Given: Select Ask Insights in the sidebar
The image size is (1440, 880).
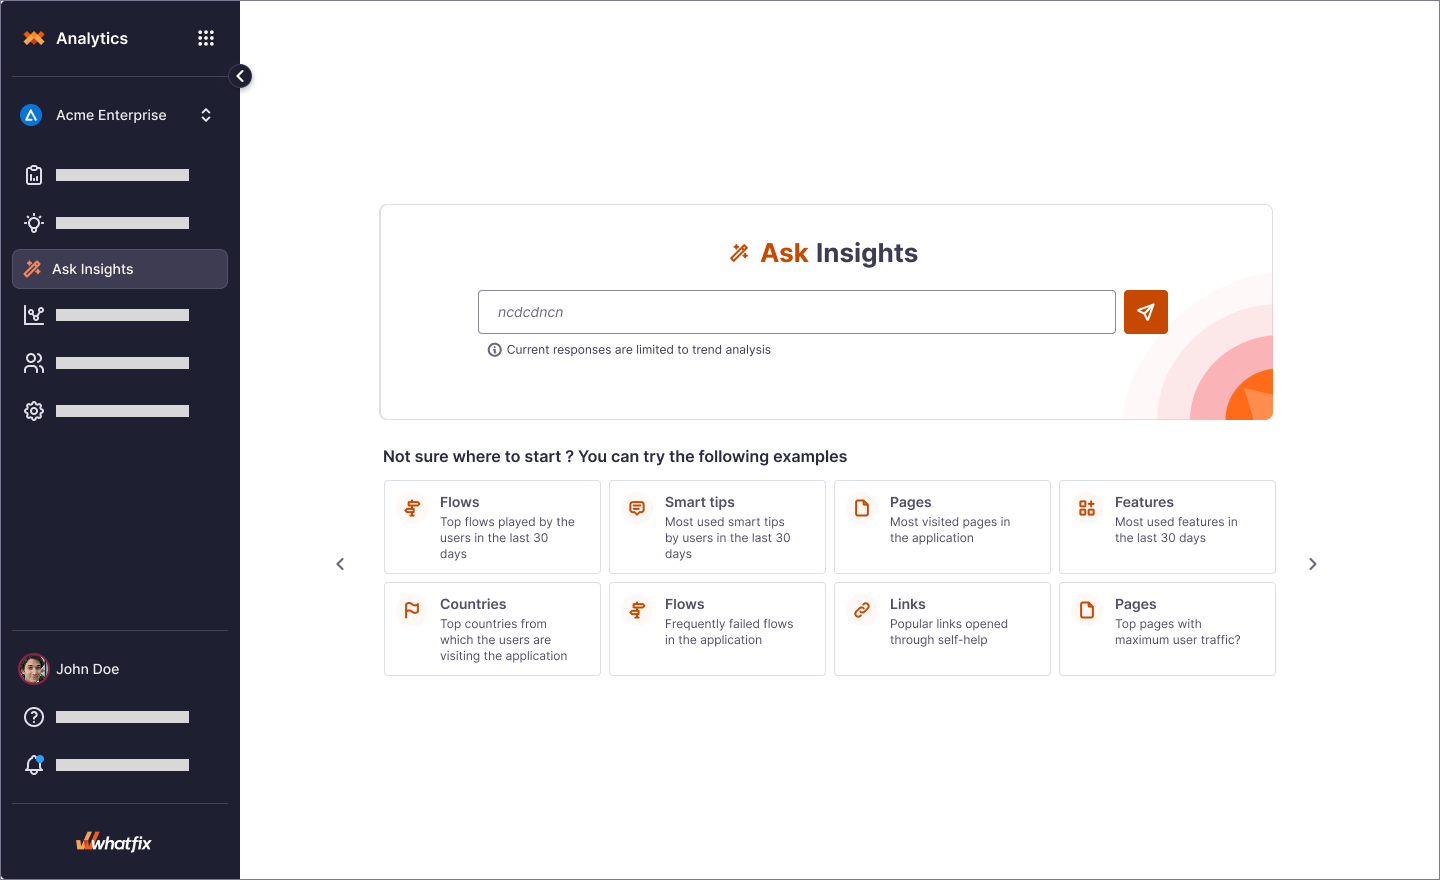Looking at the screenshot, I should [x=120, y=269].
